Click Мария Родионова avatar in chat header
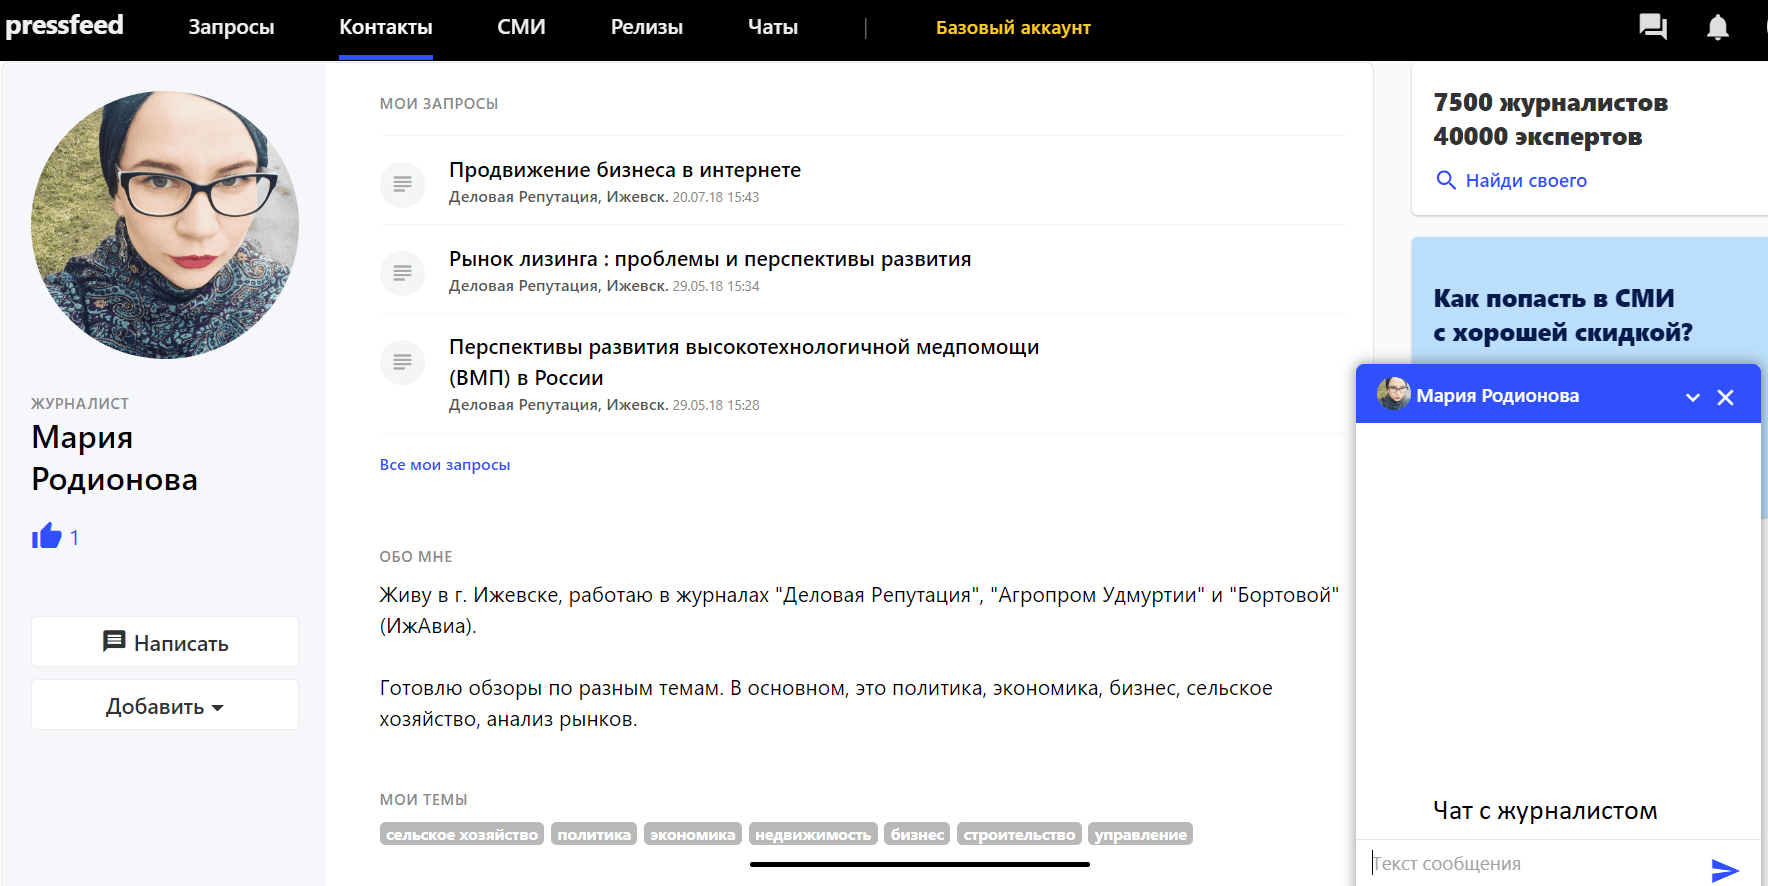1768x886 pixels. point(1393,395)
